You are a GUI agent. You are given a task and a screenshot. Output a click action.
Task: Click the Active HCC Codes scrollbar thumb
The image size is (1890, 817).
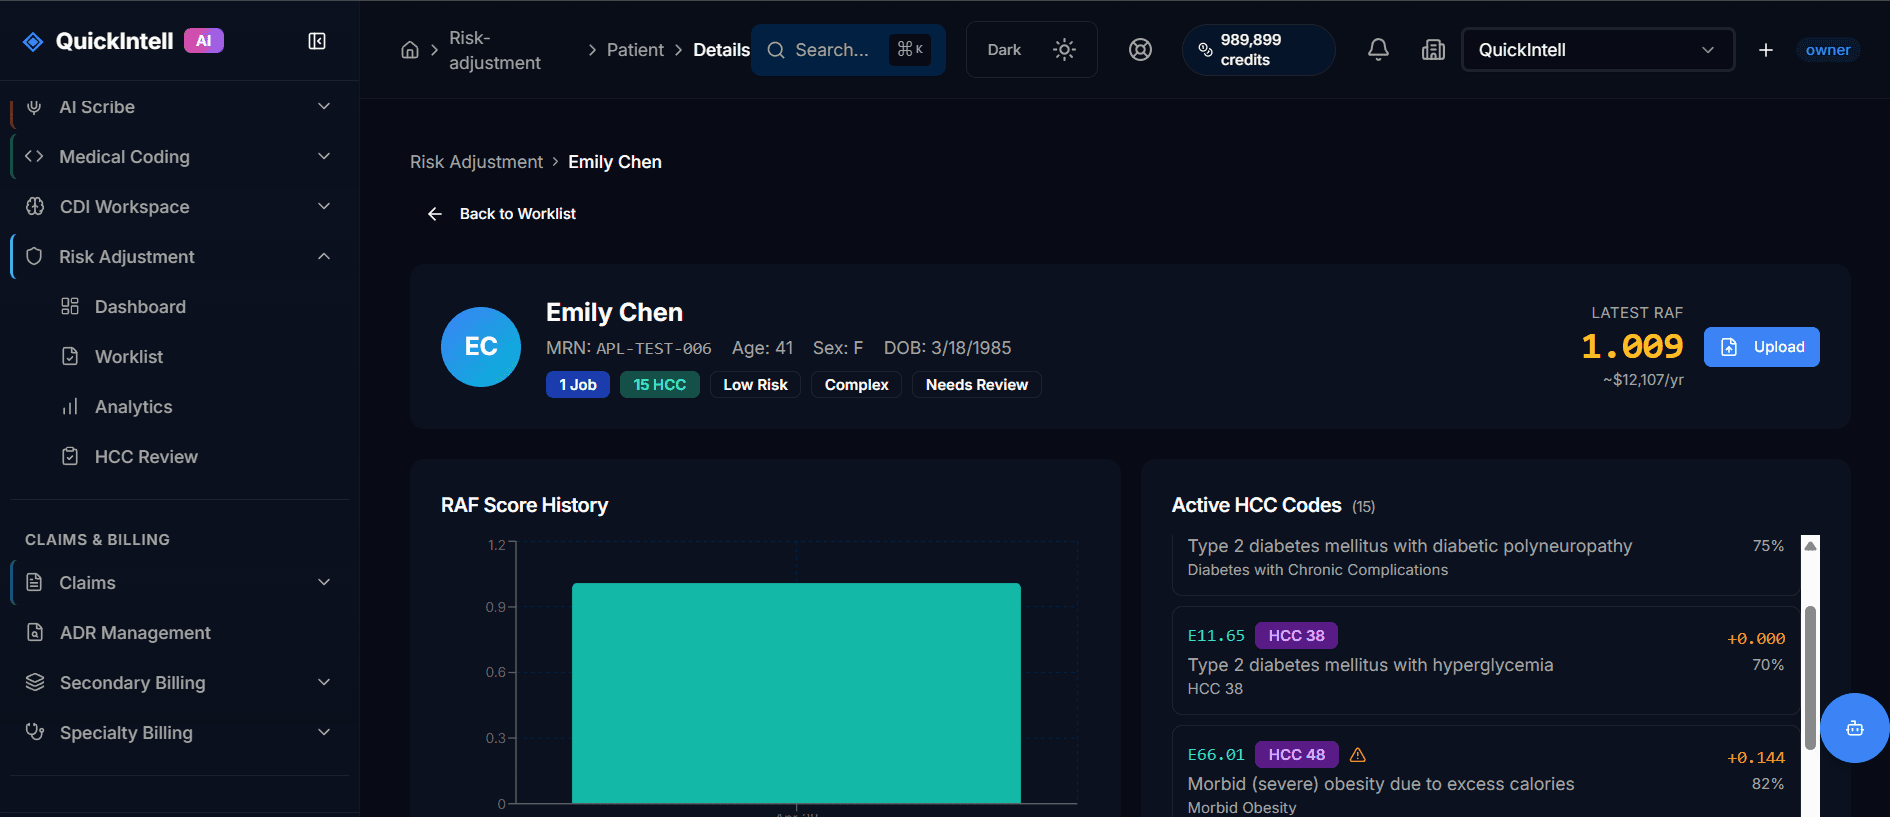[x=1809, y=677]
